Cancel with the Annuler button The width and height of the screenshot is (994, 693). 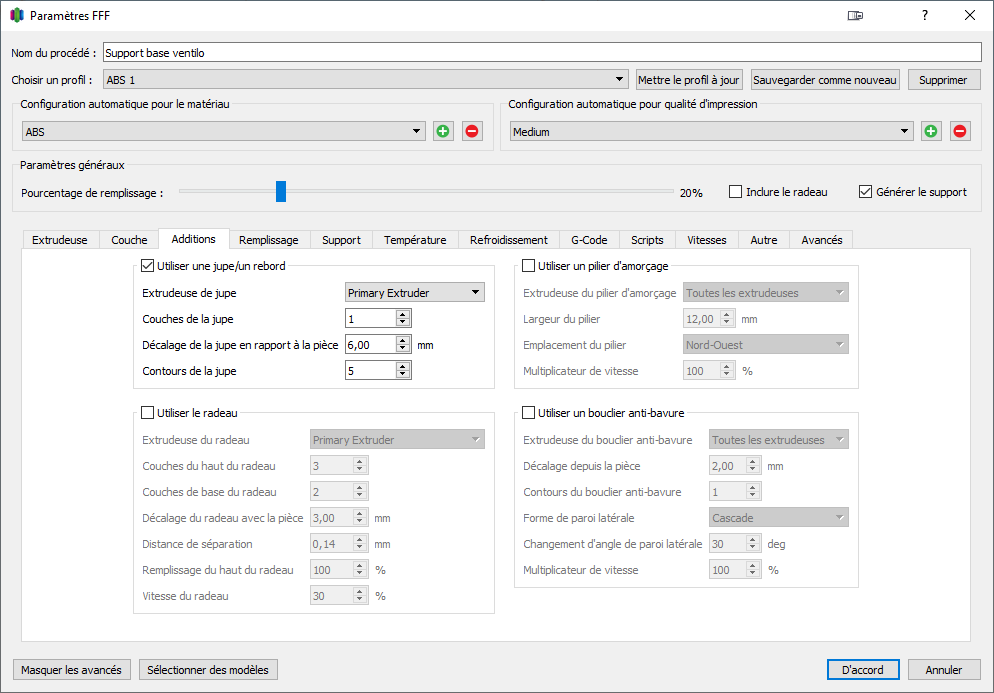pyautogui.click(x=943, y=670)
